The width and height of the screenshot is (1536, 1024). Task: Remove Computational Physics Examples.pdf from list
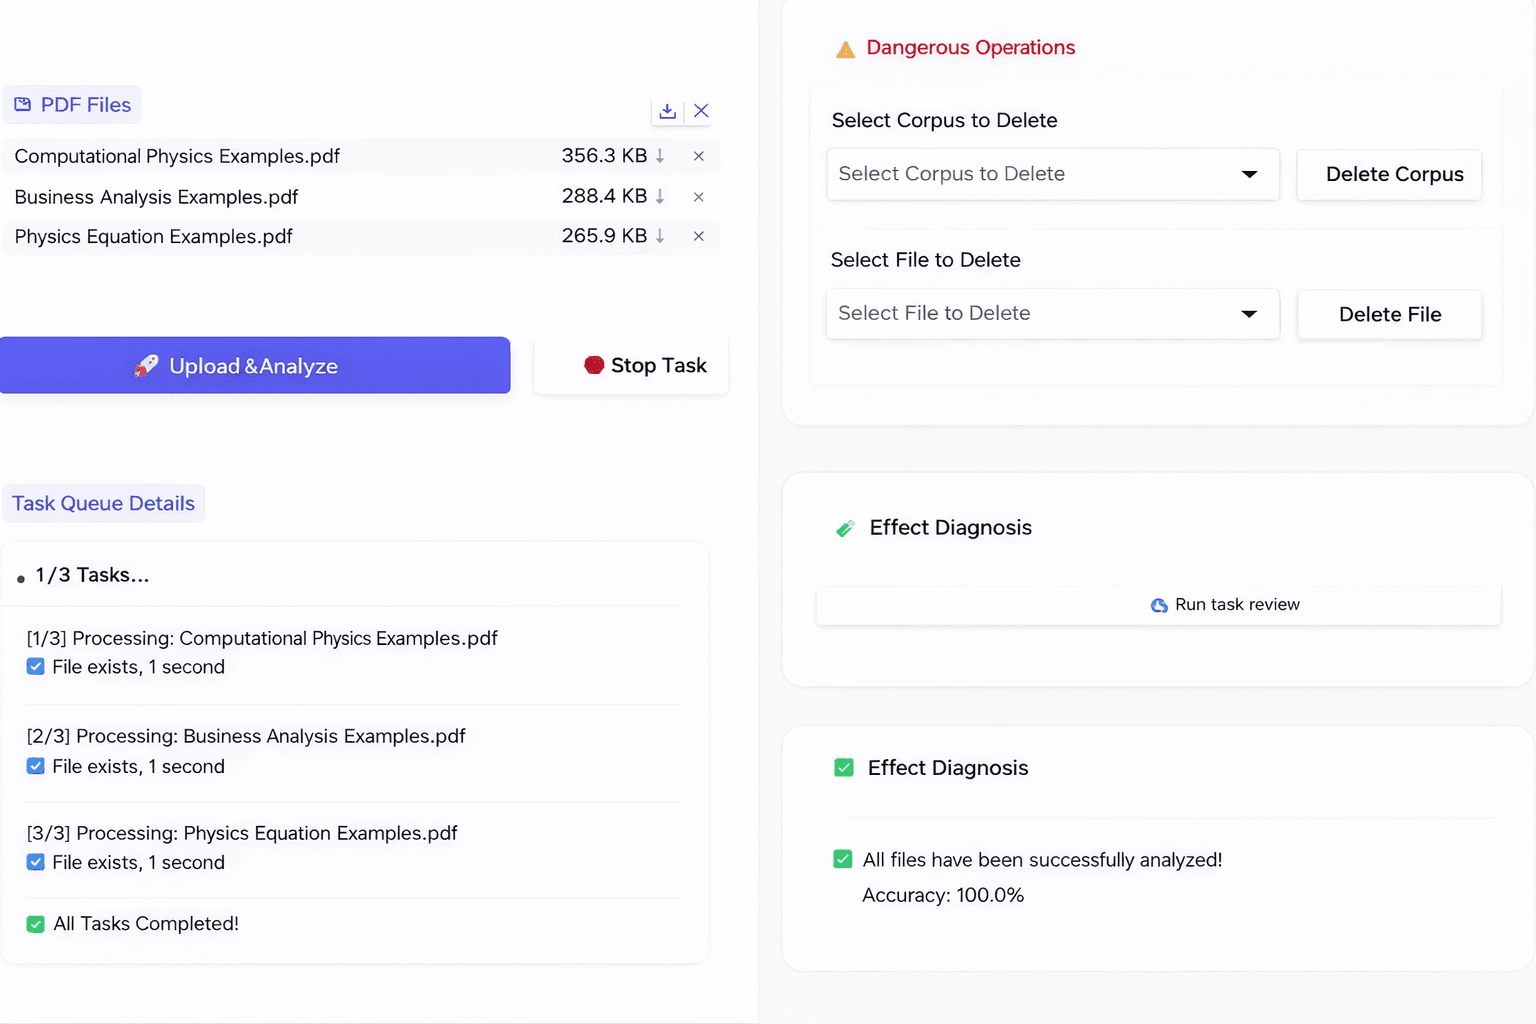pyautogui.click(x=699, y=156)
